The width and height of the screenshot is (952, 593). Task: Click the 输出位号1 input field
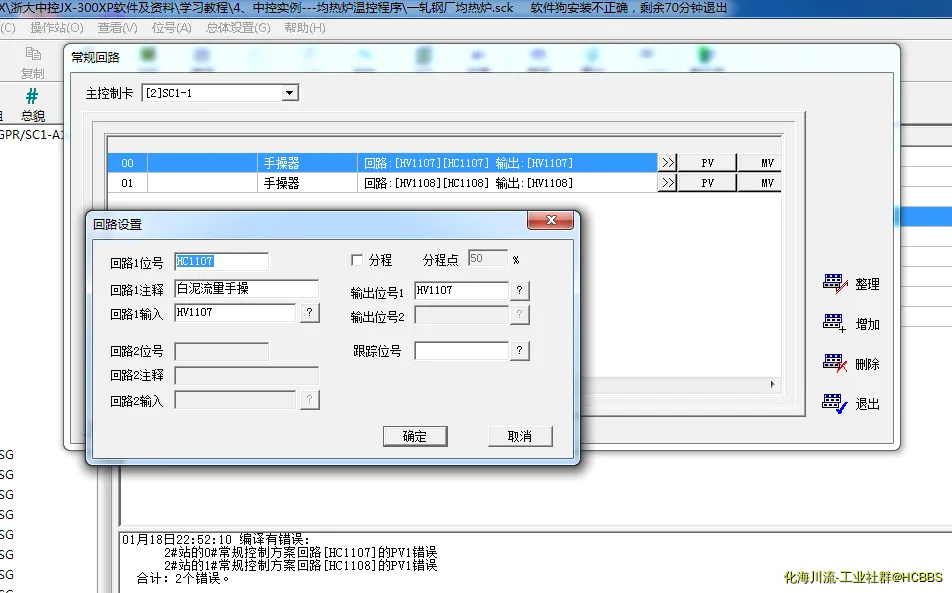[x=461, y=291]
